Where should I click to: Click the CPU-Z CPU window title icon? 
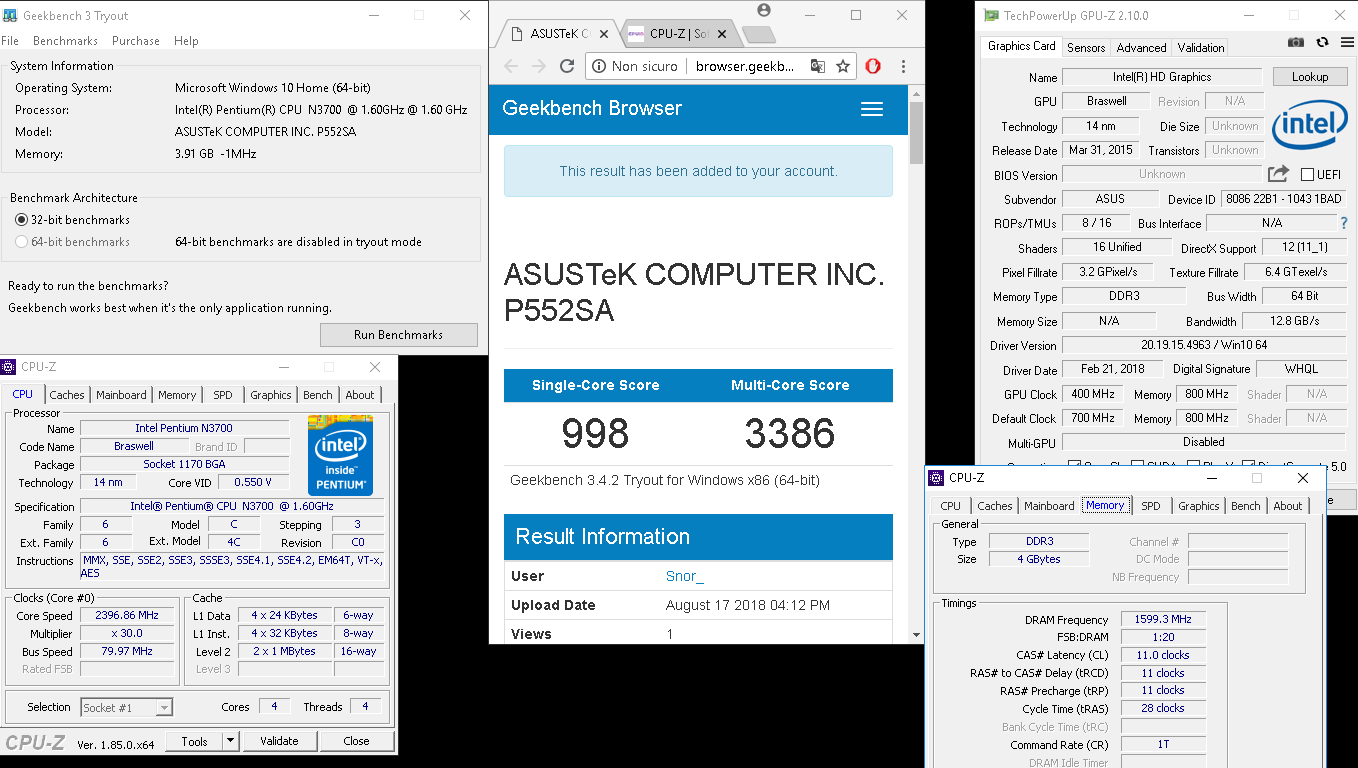10,367
